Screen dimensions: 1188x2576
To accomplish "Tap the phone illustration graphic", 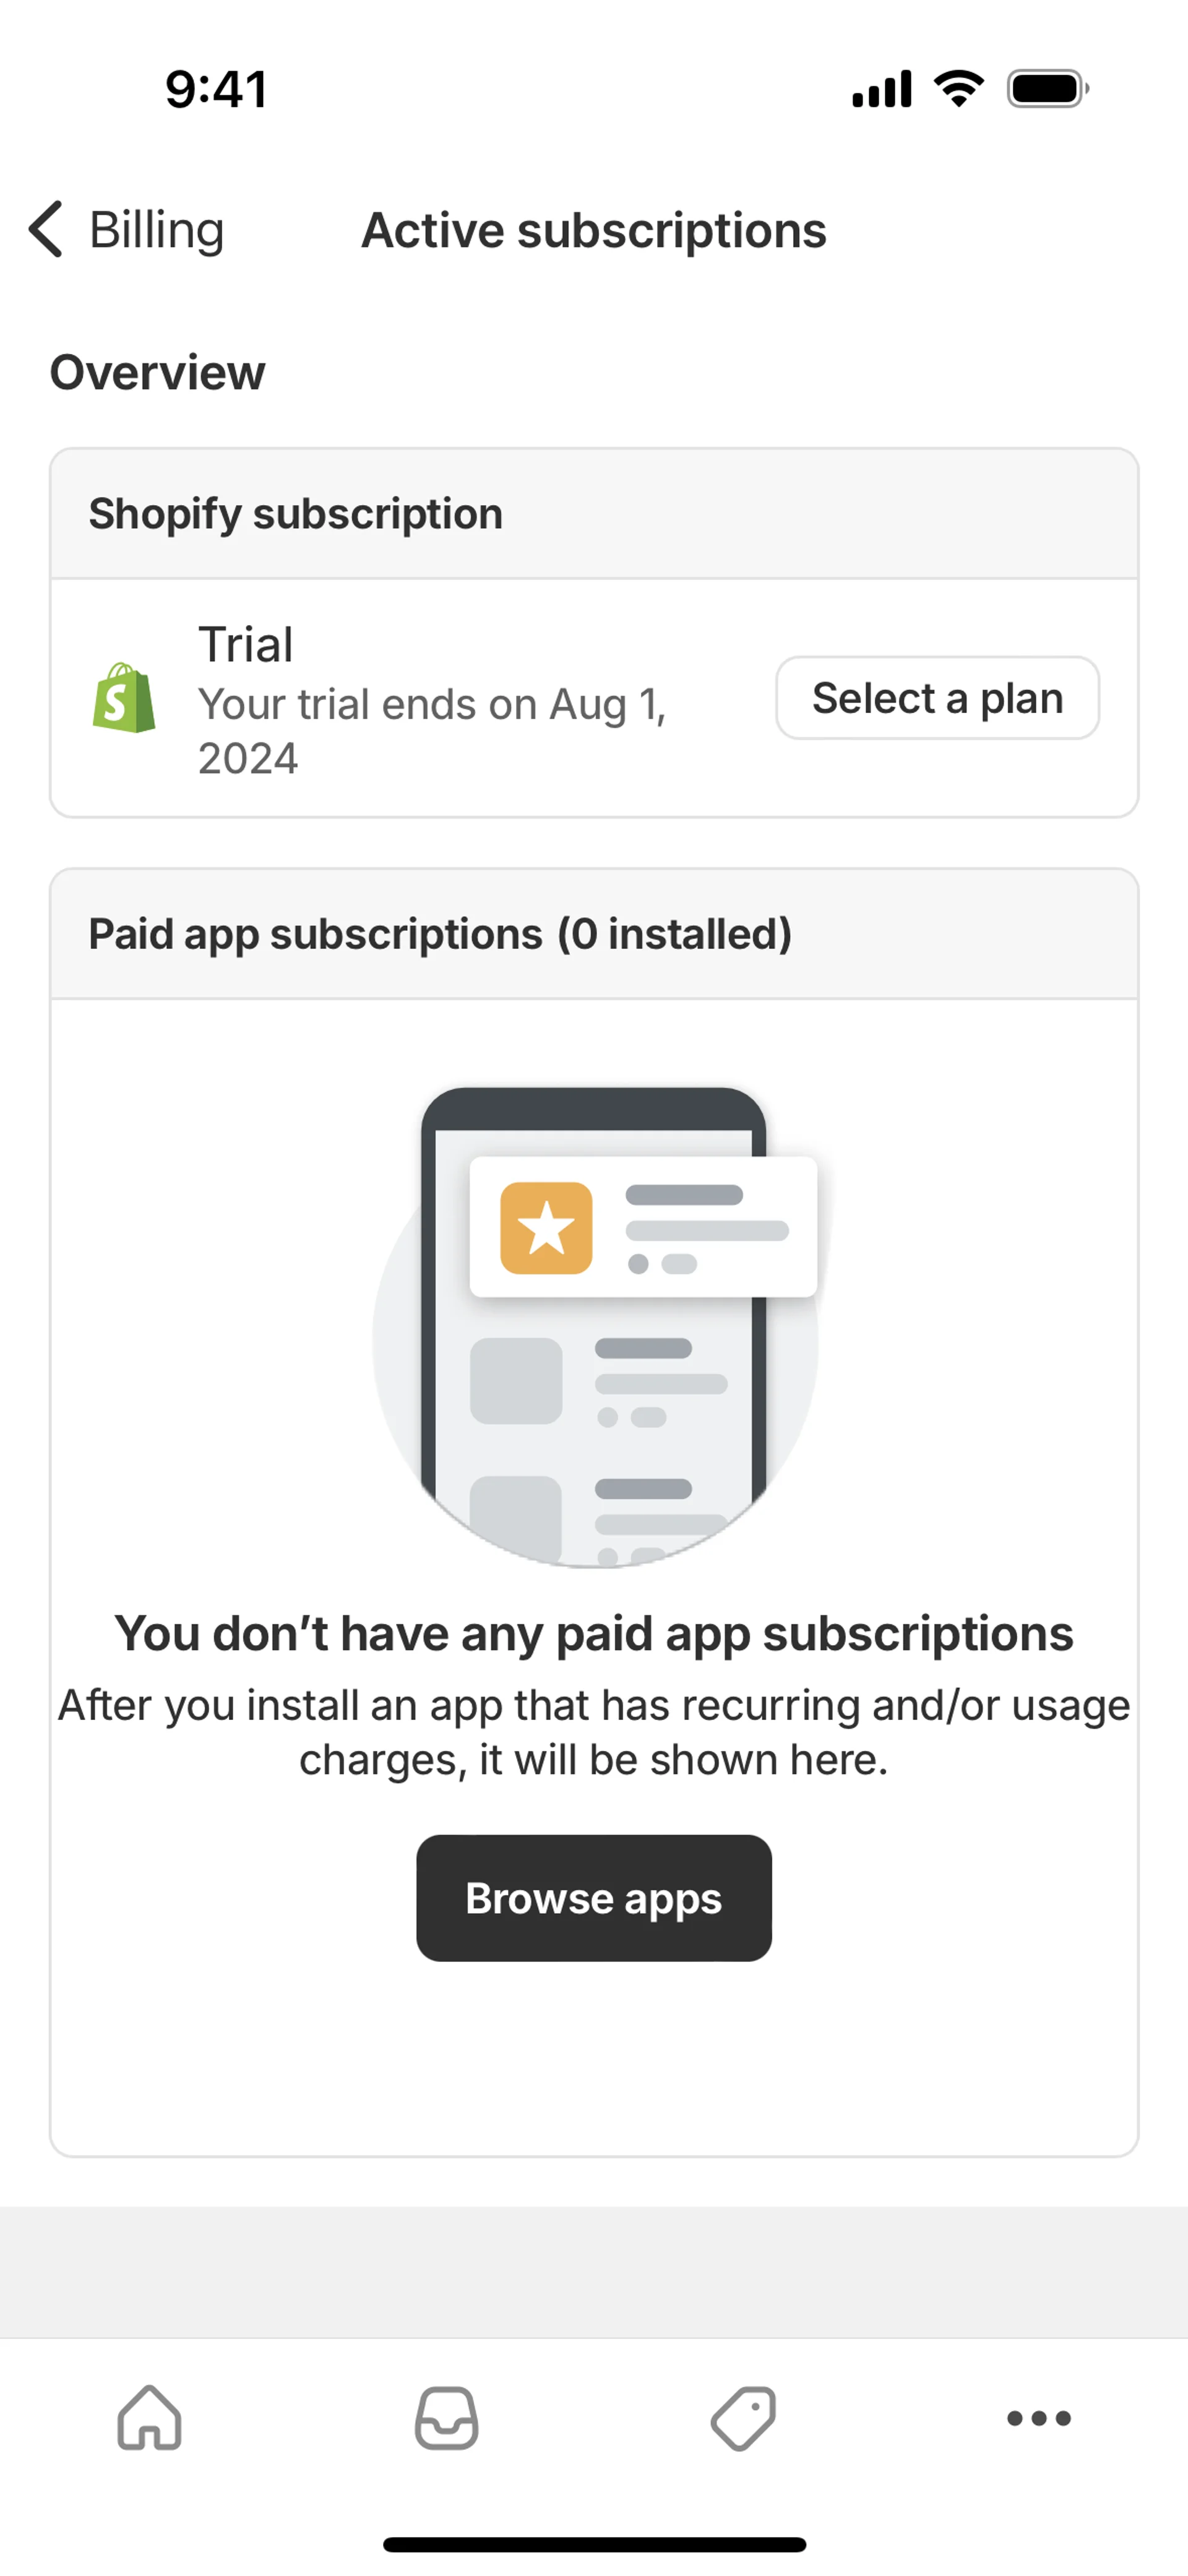I will click(595, 1327).
